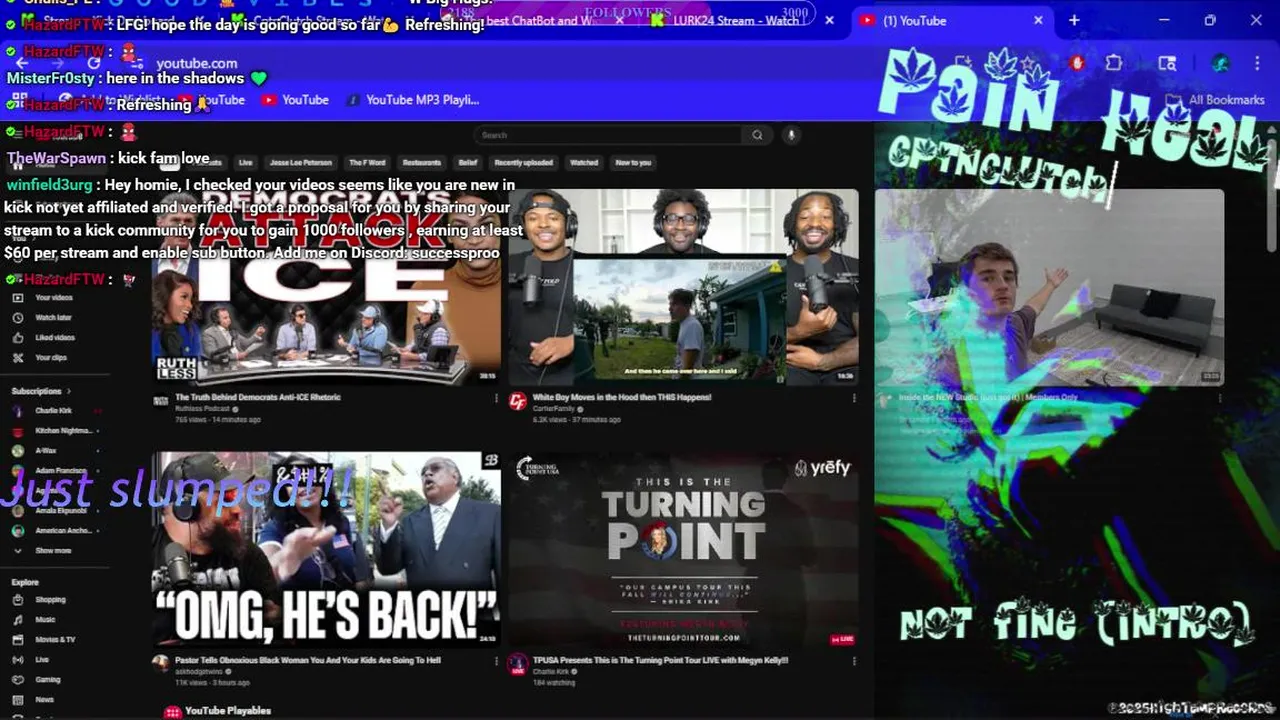Image resolution: width=1280 pixels, height=720 pixels.
Task: Click the YouTube search input field
Action: (x=608, y=135)
